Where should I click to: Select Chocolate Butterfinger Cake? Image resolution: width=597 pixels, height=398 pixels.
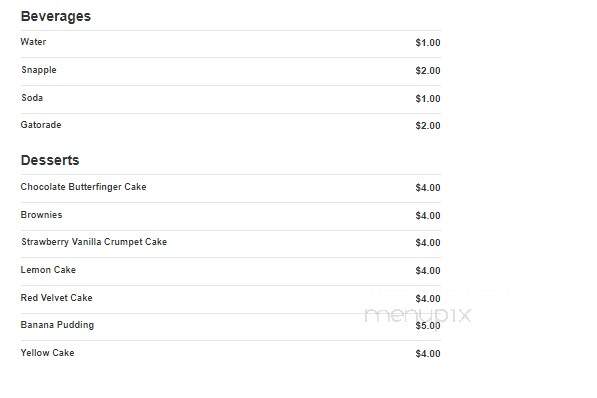pyautogui.click(x=83, y=187)
